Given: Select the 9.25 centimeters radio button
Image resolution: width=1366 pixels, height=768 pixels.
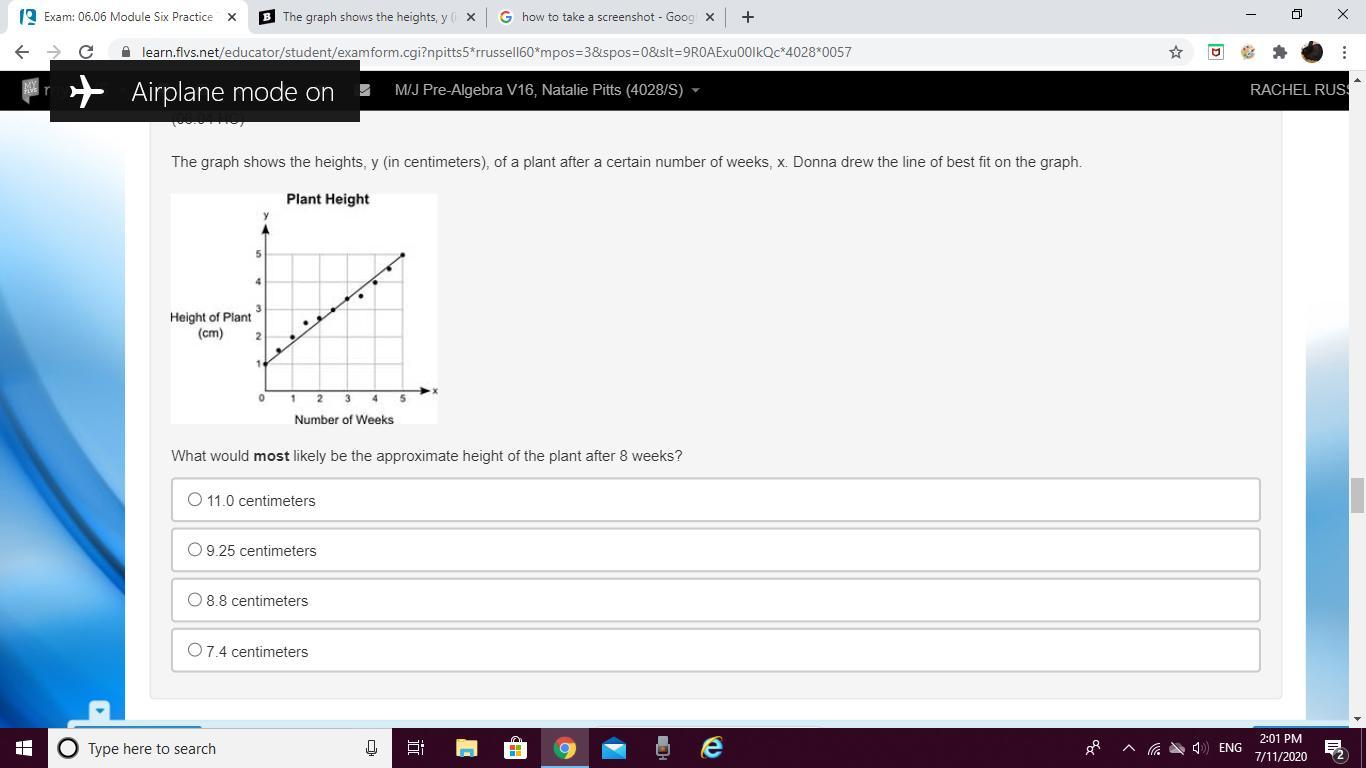Looking at the screenshot, I should pos(195,549).
